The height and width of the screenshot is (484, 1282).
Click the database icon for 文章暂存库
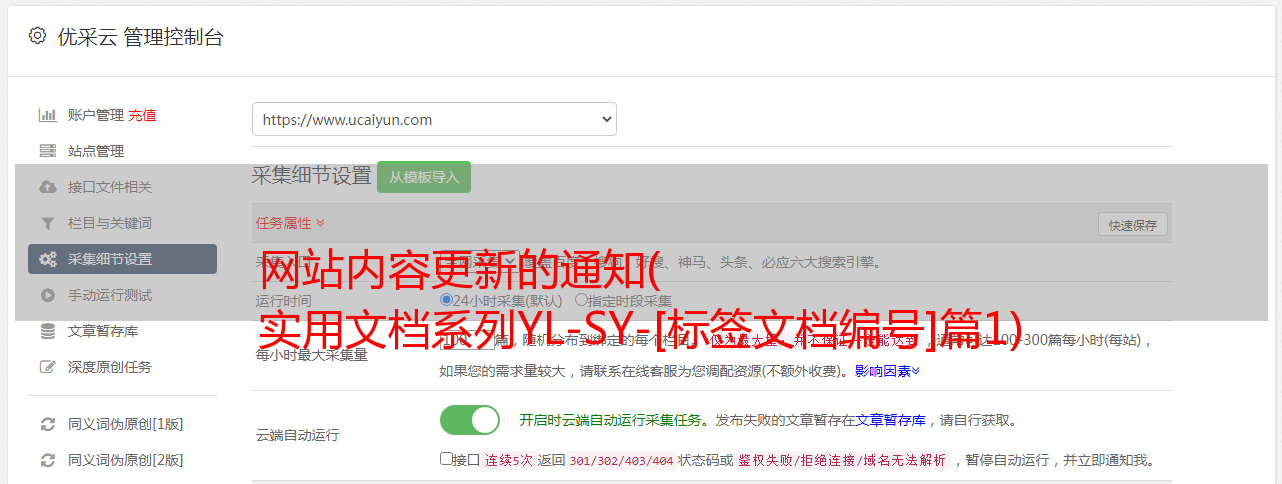click(x=47, y=331)
